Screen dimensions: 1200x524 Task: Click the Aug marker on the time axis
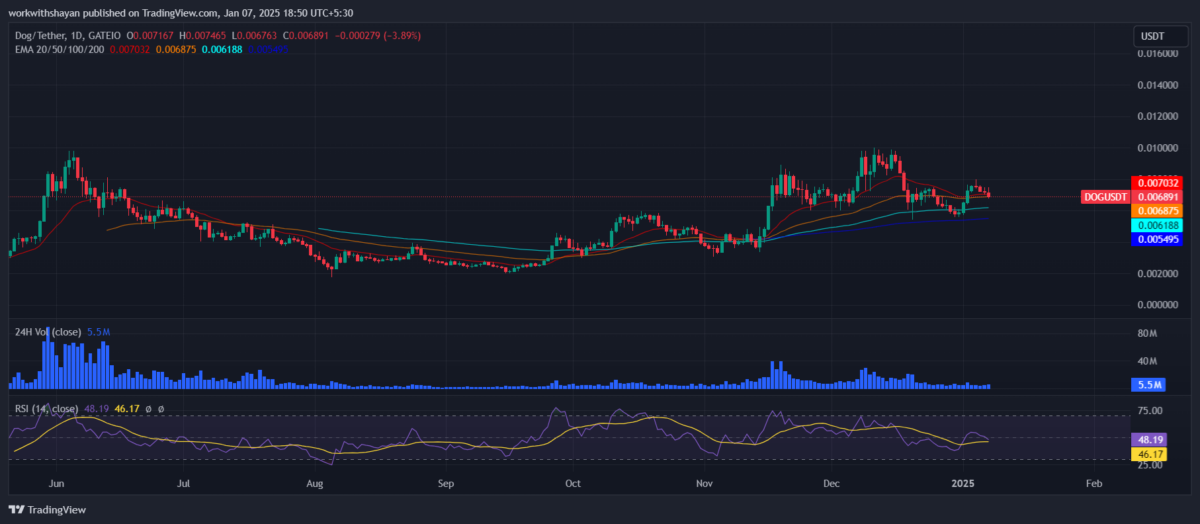click(314, 483)
